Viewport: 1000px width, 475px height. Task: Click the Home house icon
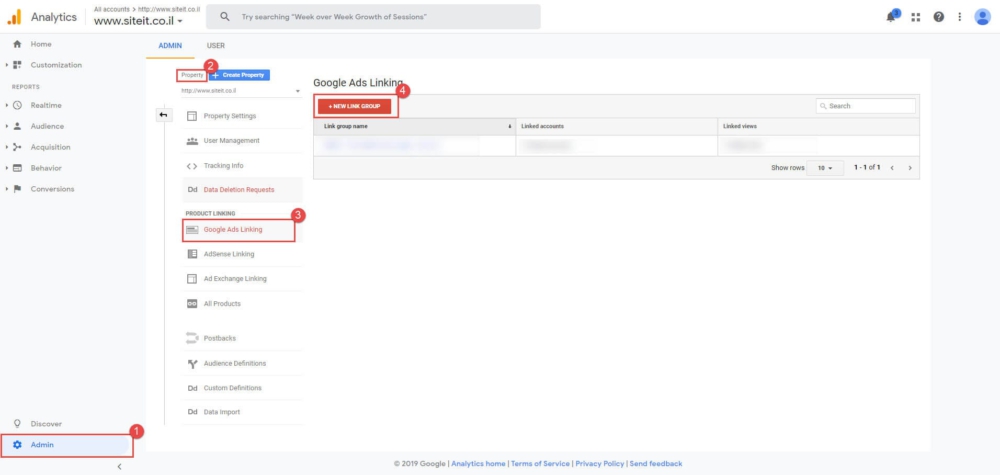[17, 44]
